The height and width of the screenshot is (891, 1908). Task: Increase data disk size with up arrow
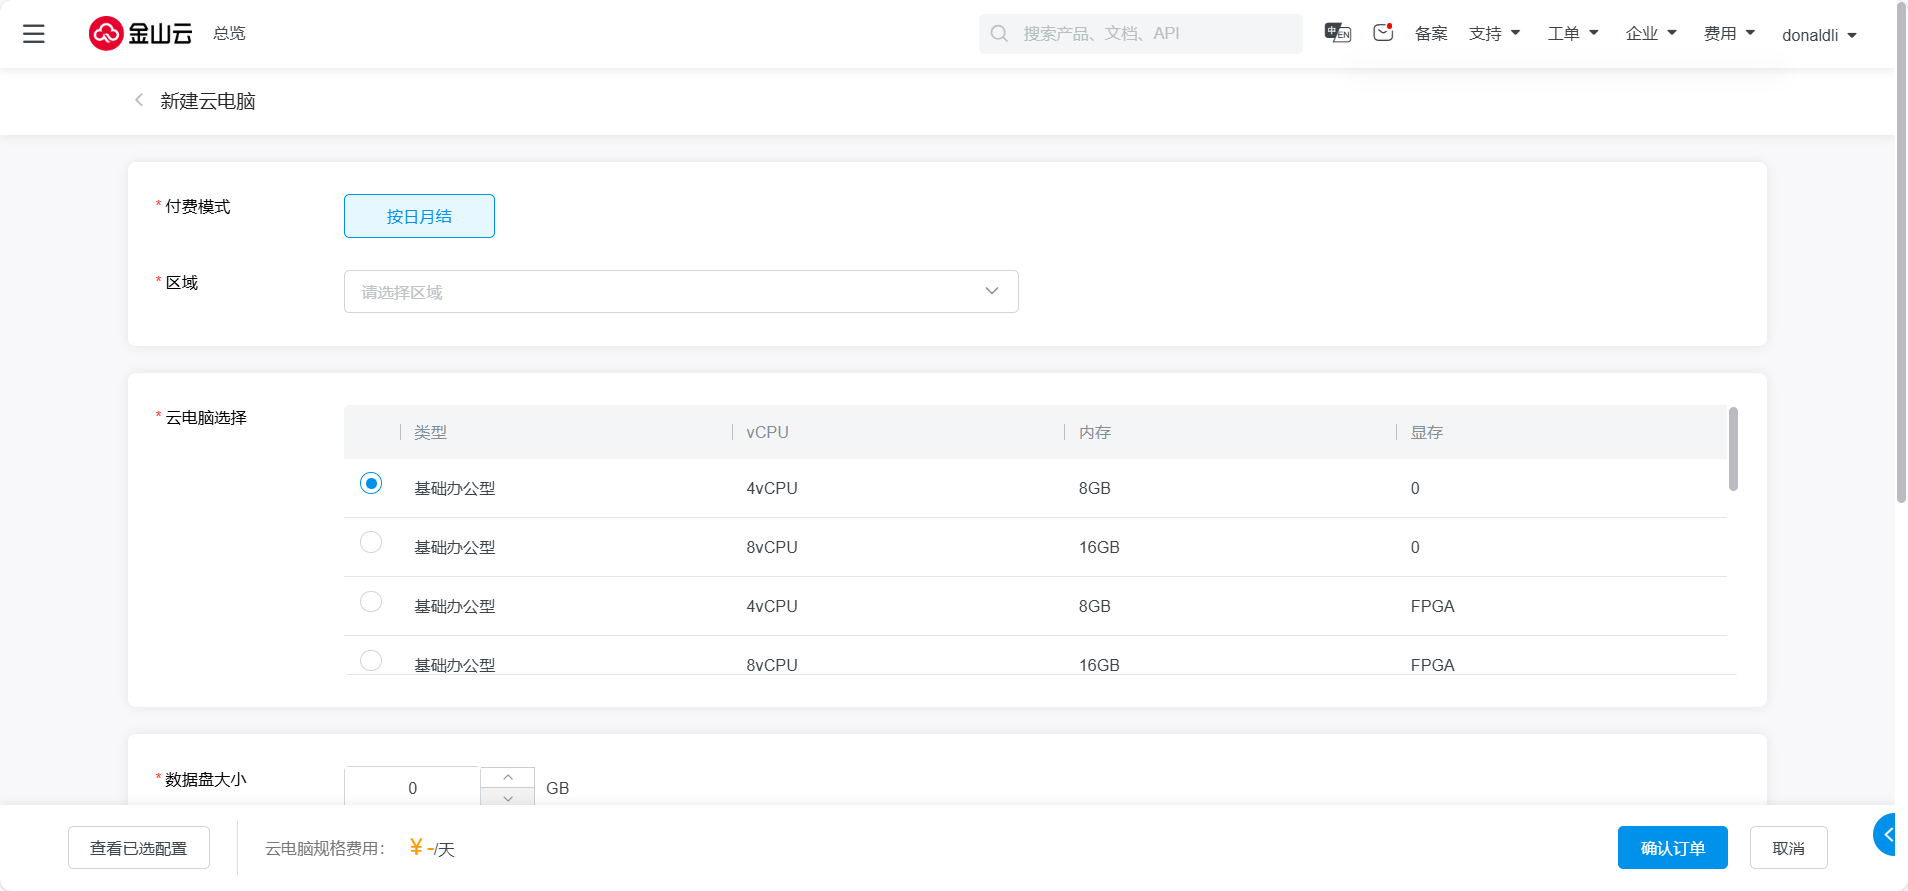pyautogui.click(x=508, y=777)
